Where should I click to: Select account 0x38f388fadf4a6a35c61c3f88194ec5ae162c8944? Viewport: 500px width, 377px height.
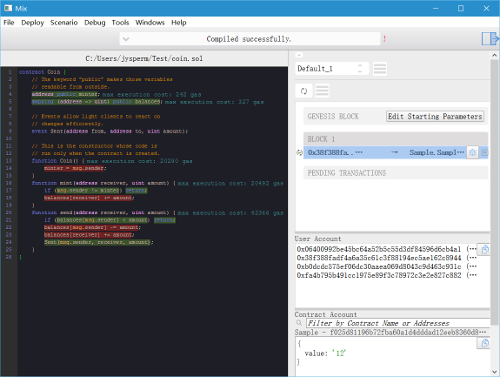pyautogui.click(x=387, y=258)
